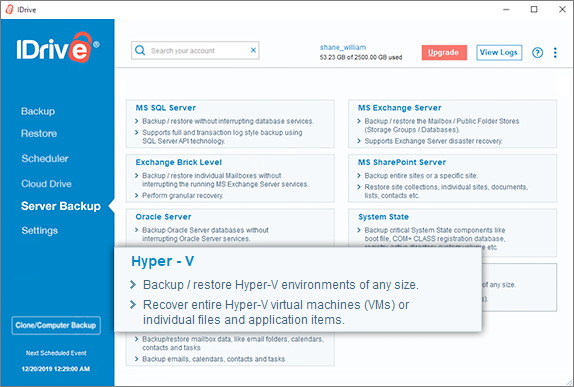The image size is (574, 387).
Task: Open Cloud Drive in sidebar
Action: pyautogui.click(x=46, y=184)
